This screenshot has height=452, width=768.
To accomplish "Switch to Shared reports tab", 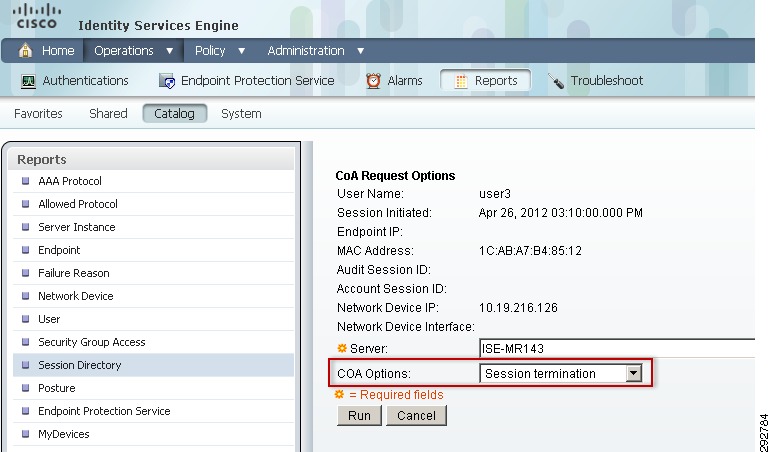I will (x=108, y=114).
